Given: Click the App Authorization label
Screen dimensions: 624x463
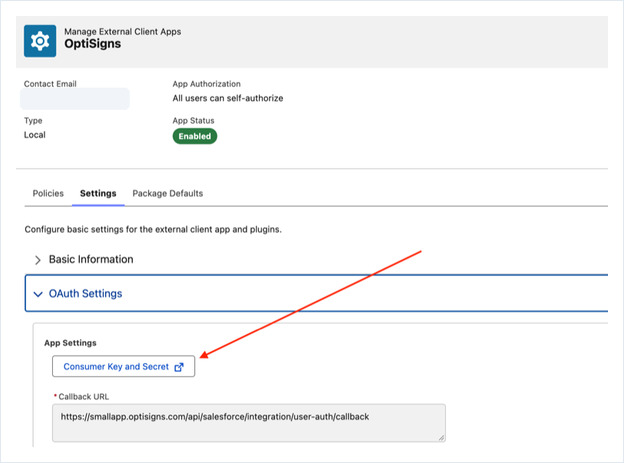Looking at the screenshot, I should click(x=207, y=84).
